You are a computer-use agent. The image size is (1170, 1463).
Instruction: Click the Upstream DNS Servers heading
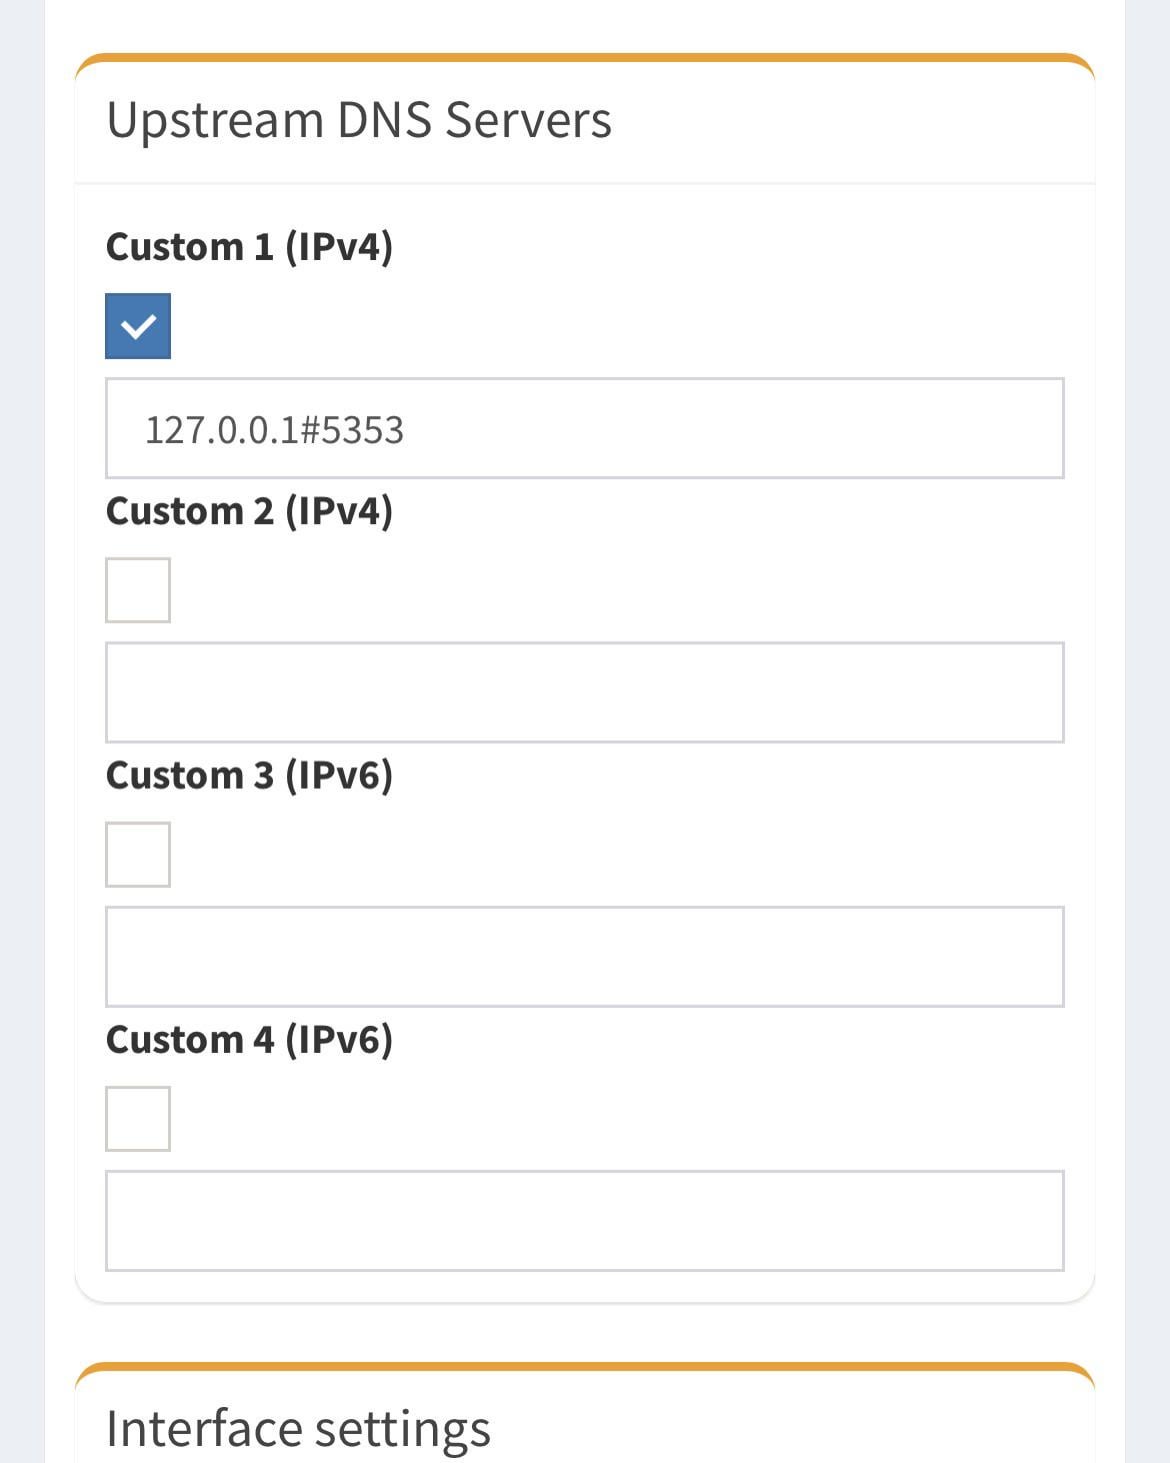tap(358, 120)
